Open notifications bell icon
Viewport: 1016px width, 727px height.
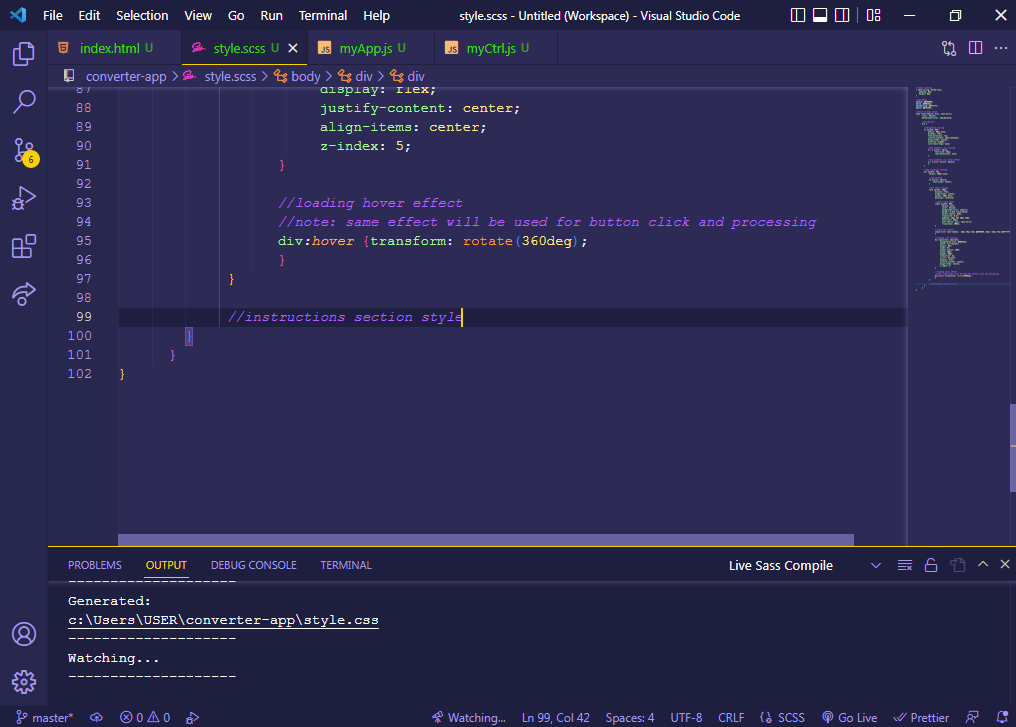[x=1002, y=717]
